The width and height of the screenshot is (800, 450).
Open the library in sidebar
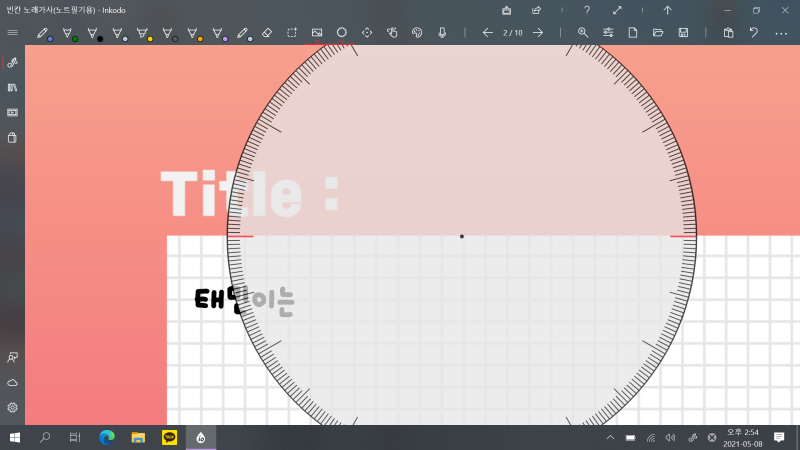pyautogui.click(x=12, y=88)
